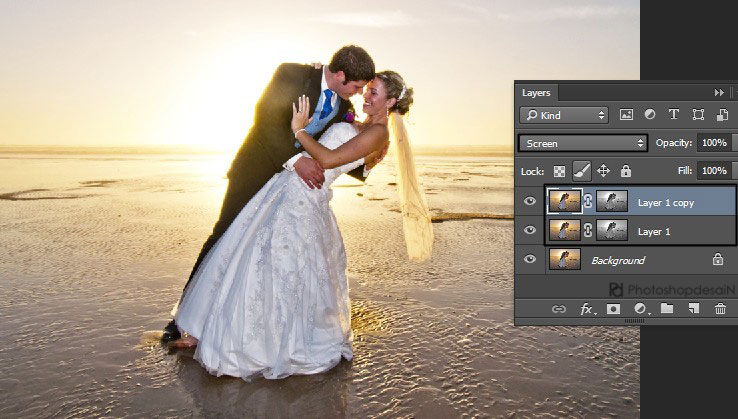Filter for type layers
This screenshot has width=738, height=419.
[x=674, y=115]
